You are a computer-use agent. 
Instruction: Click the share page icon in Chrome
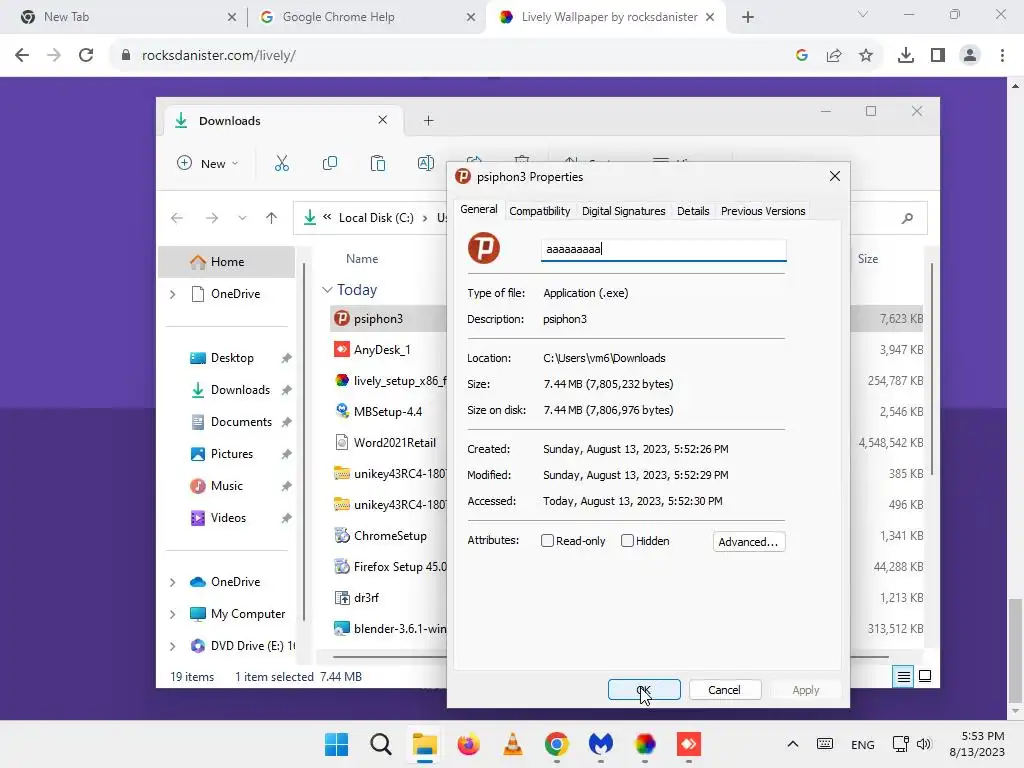coord(834,55)
